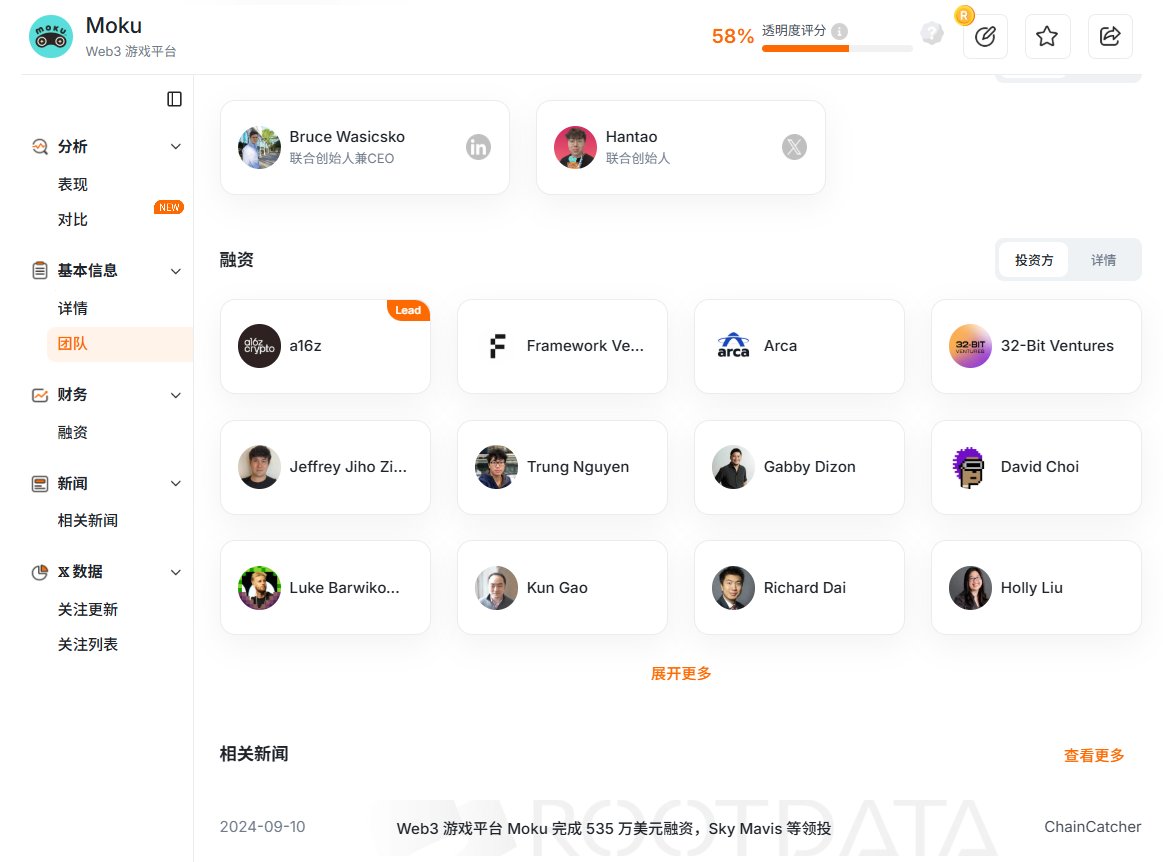Open Bruce Wasicsko's LinkedIn icon

coord(478,147)
